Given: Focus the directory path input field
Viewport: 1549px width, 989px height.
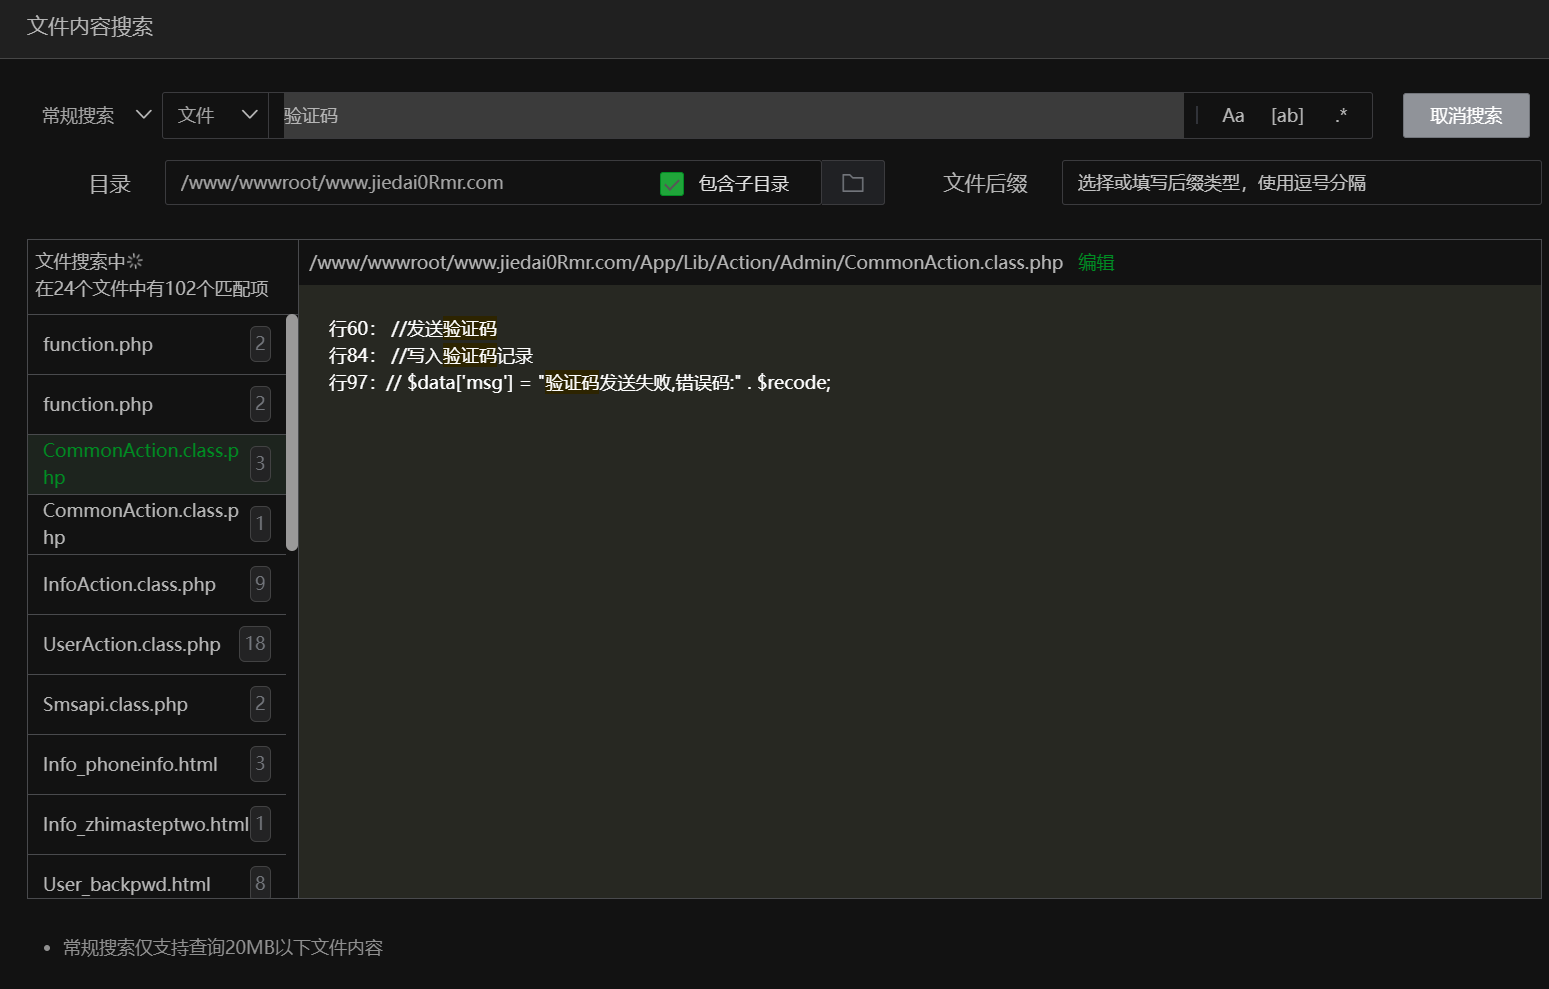Looking at the screenshot, I should [x=410, y=183].
